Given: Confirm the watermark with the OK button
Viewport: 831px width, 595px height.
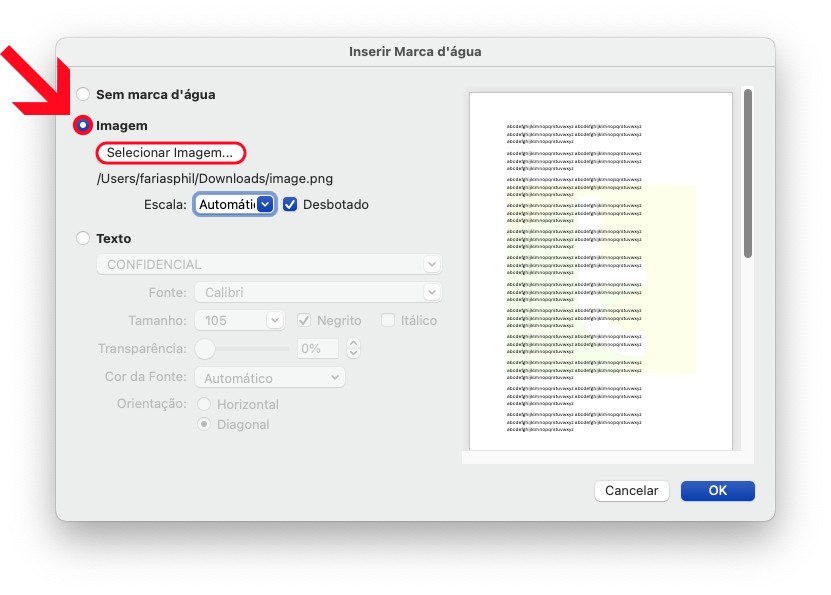Looking at the screenshot, I should (x=717, y=491).
